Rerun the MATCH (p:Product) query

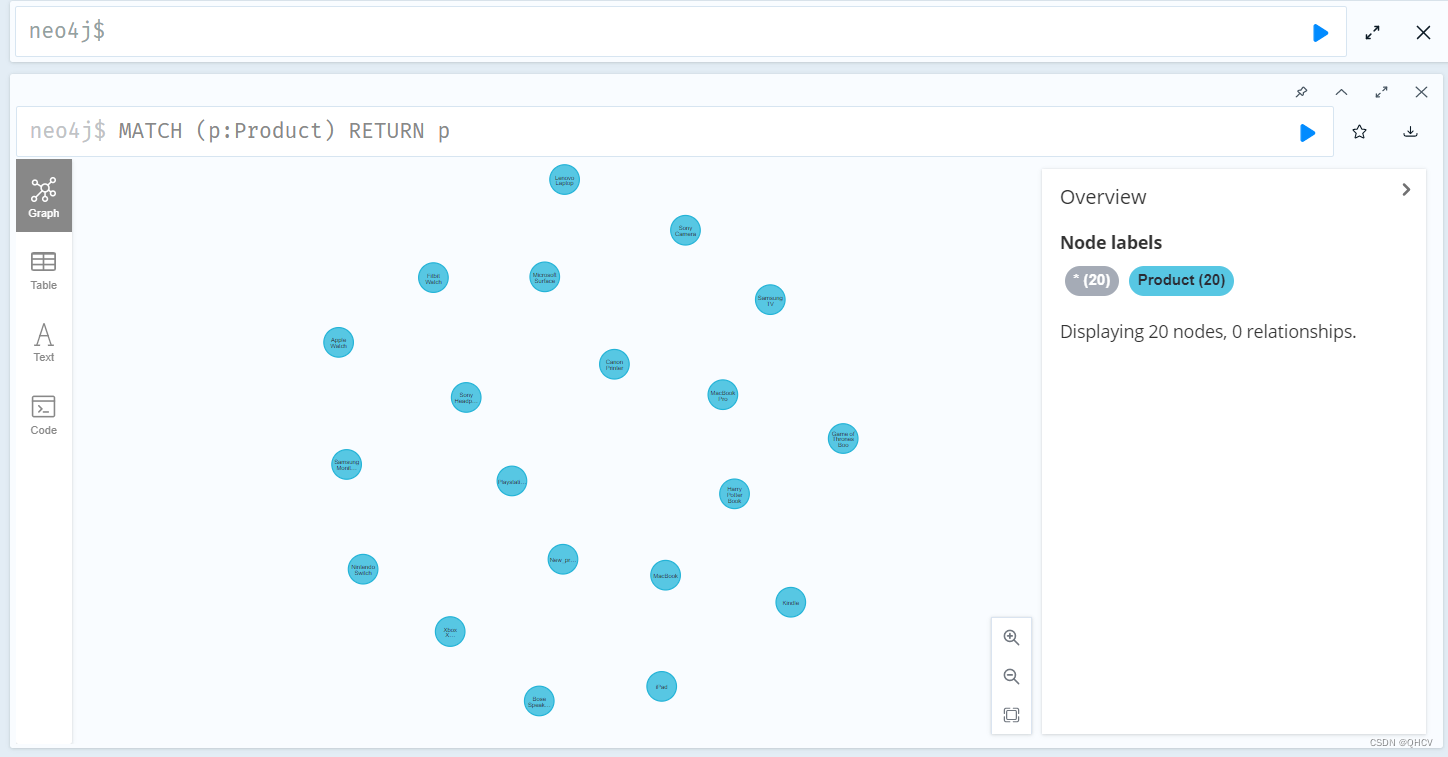pyautogui.click(x=1307, y=132)
